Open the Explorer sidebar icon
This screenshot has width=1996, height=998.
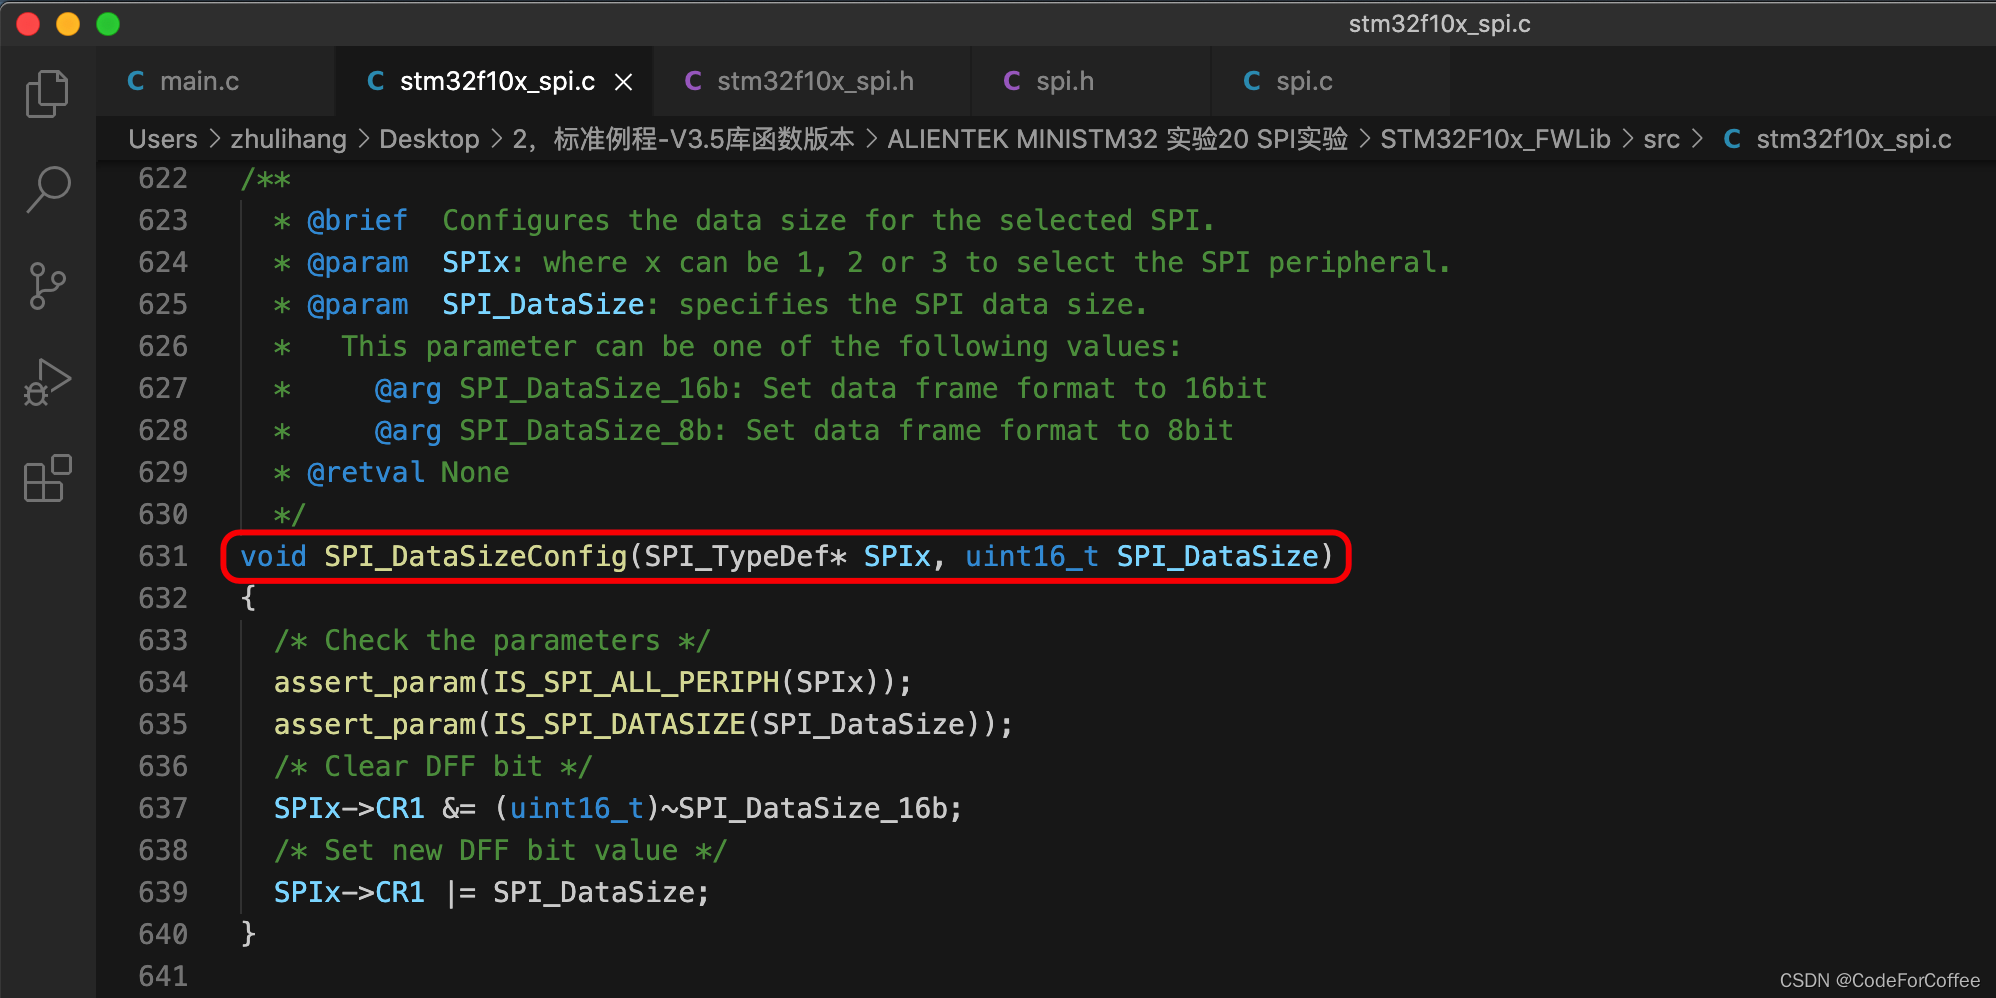[47, 92]
